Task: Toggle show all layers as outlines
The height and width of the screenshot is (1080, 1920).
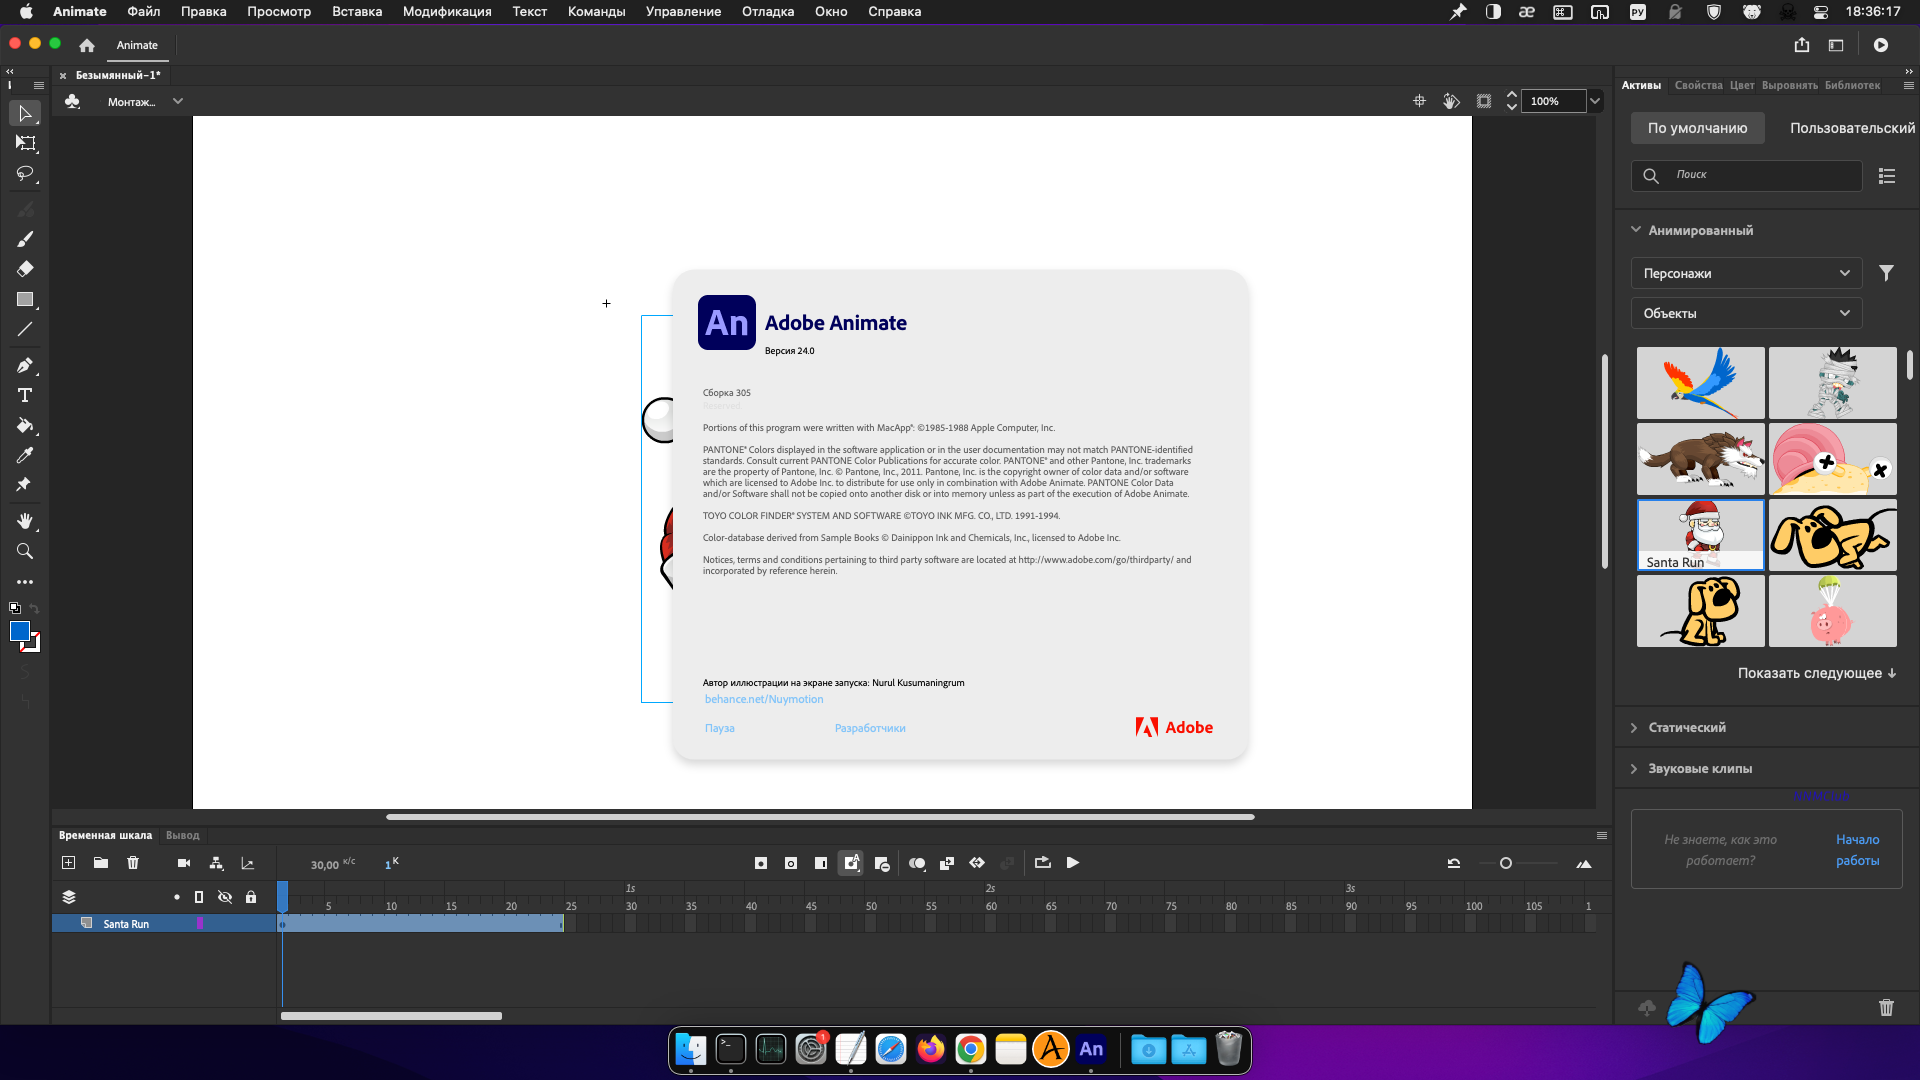Action: point(199,897)
